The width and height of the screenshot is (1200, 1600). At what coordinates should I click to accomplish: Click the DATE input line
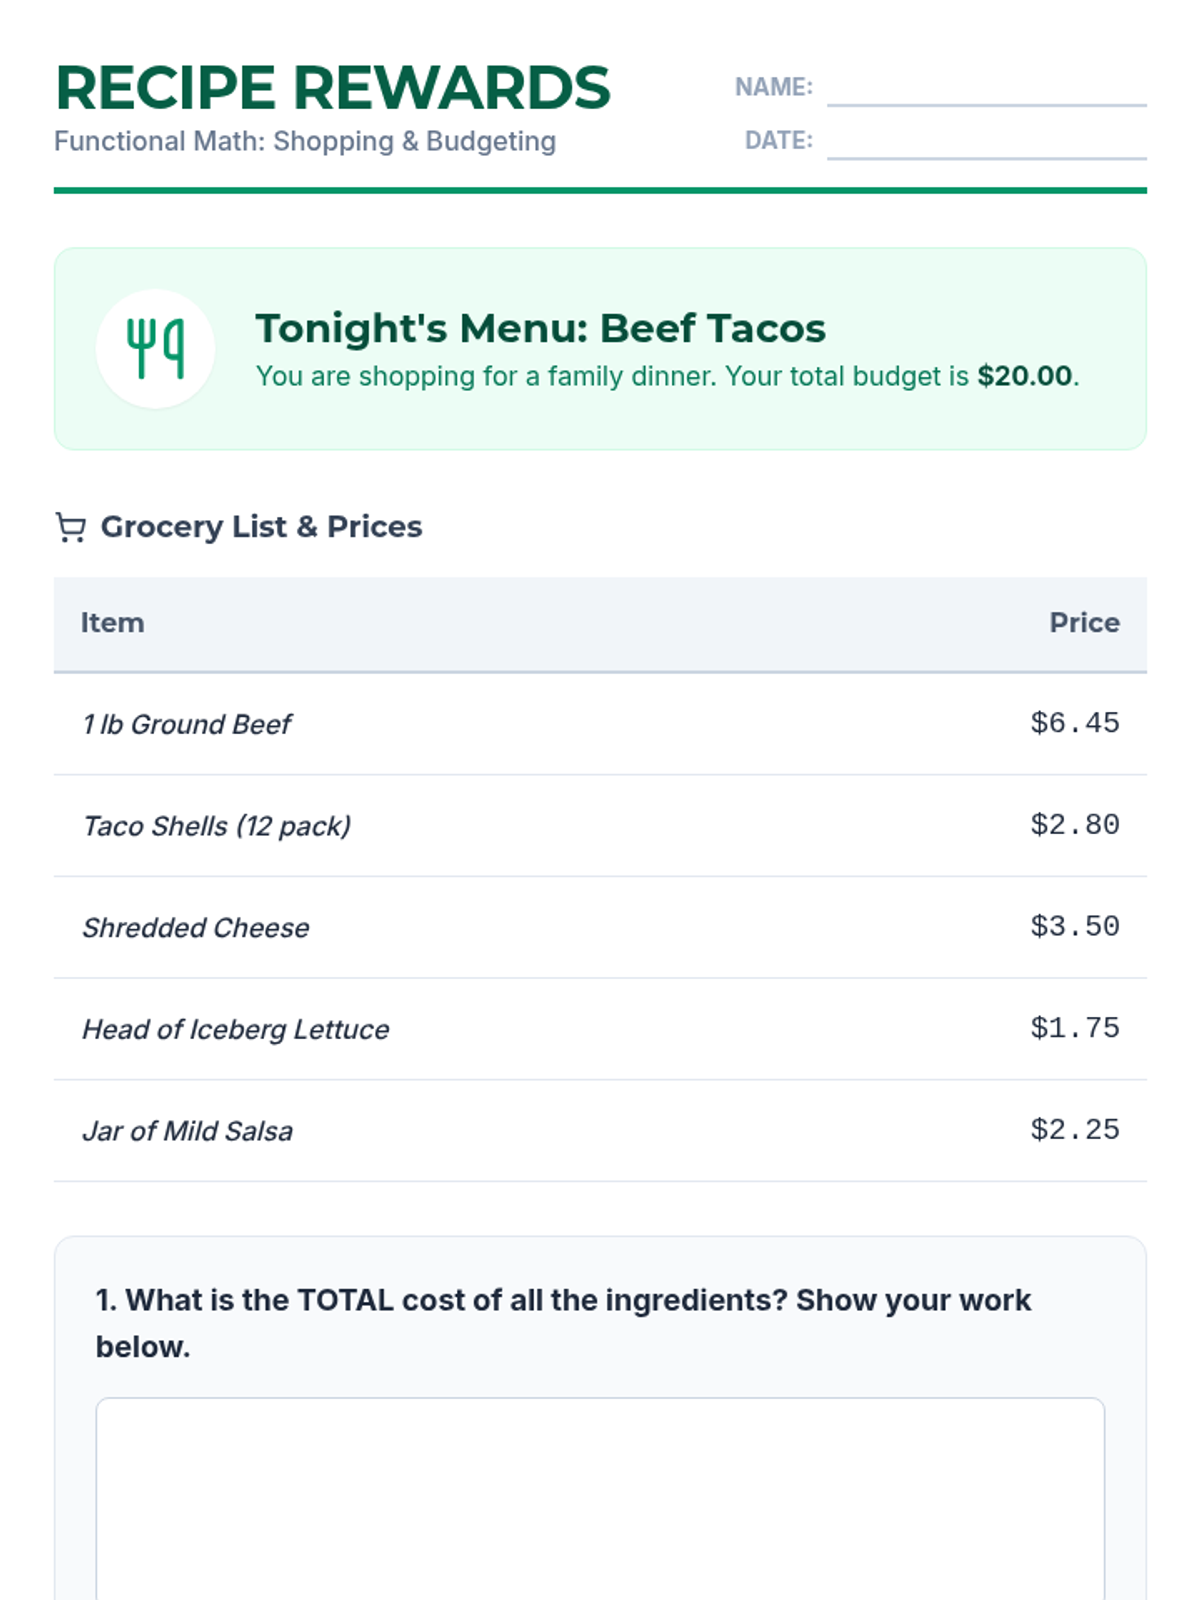pyautogui.click(x=986, y=143)
